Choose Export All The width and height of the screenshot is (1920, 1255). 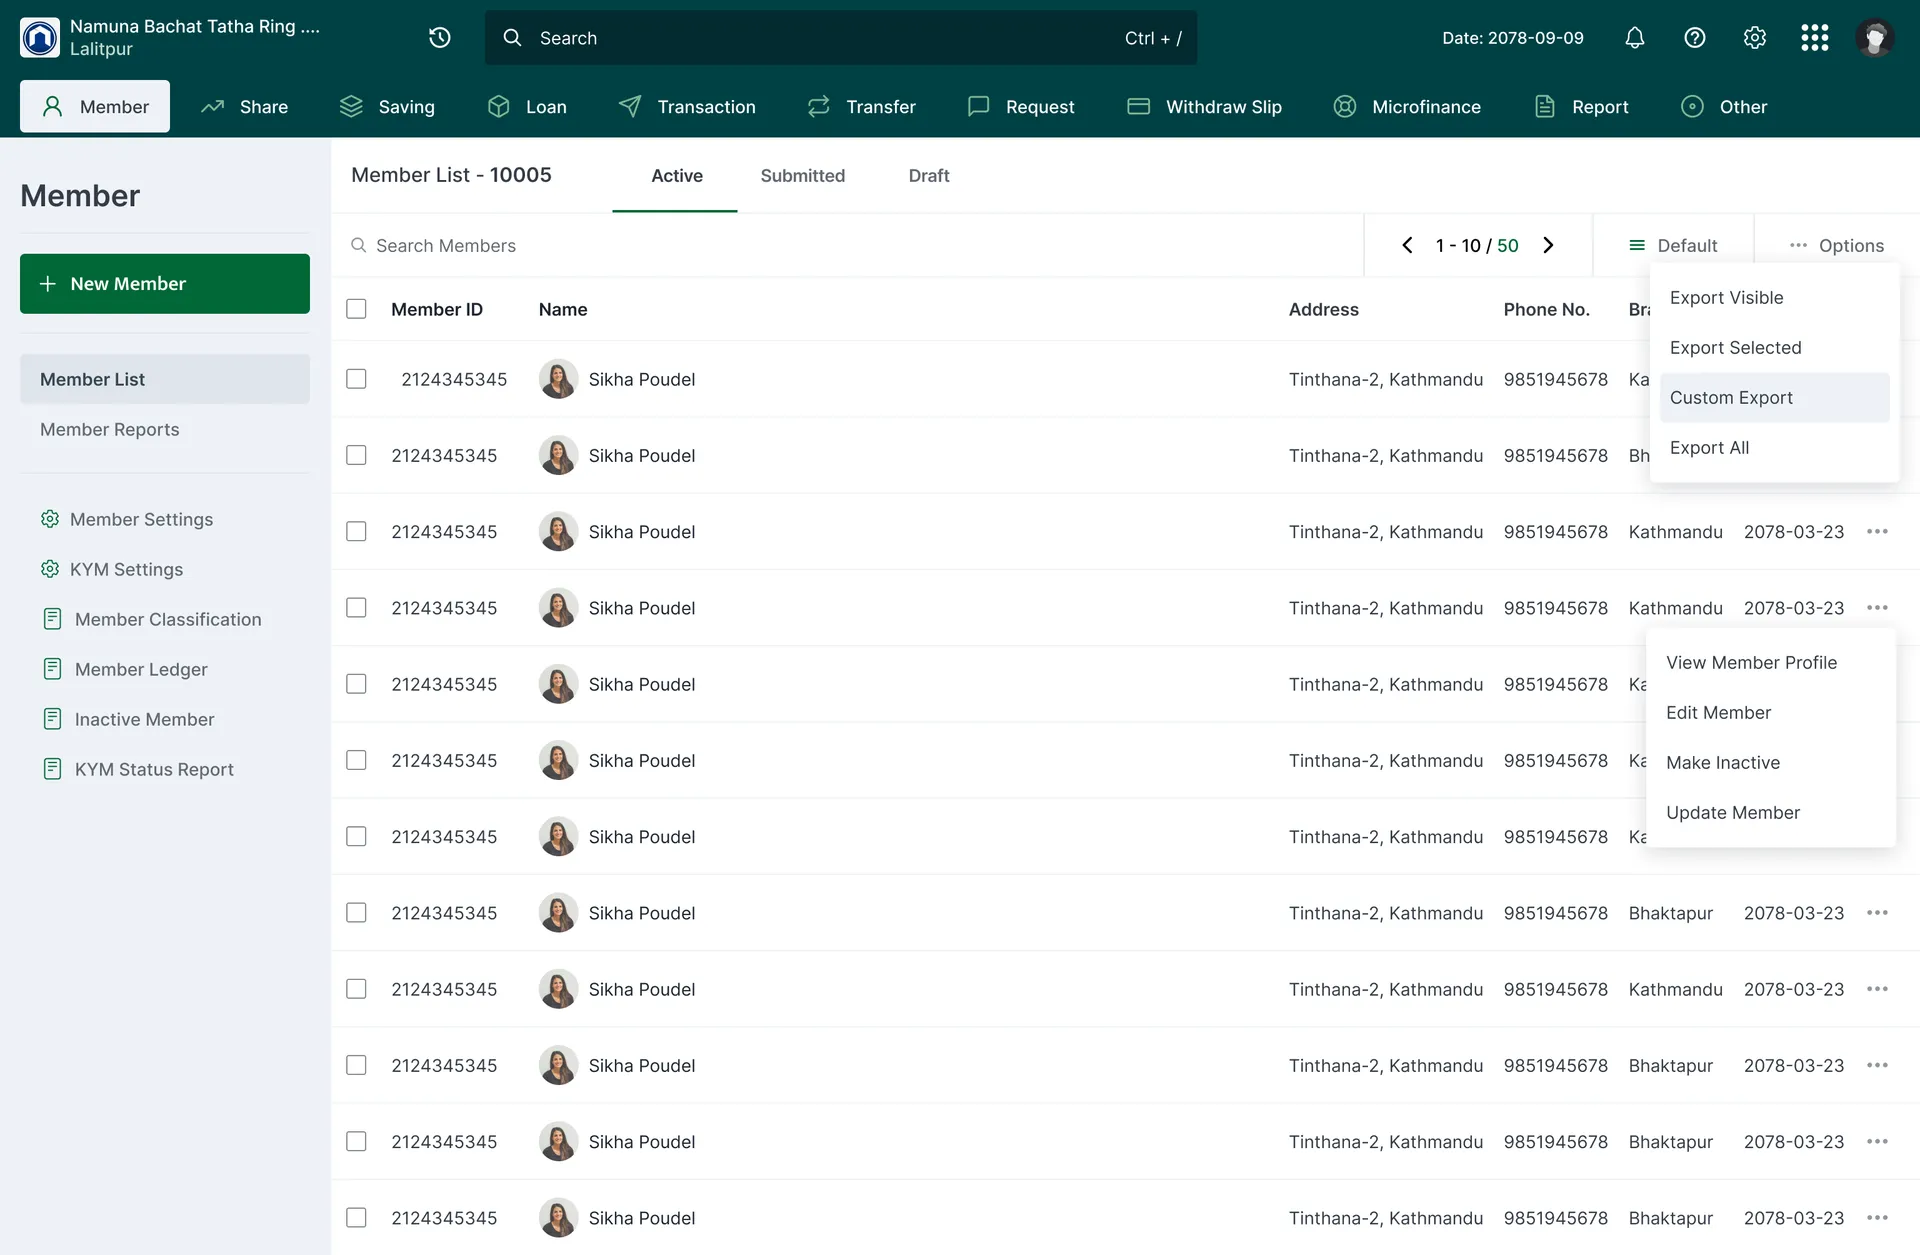click(1774, 448)
